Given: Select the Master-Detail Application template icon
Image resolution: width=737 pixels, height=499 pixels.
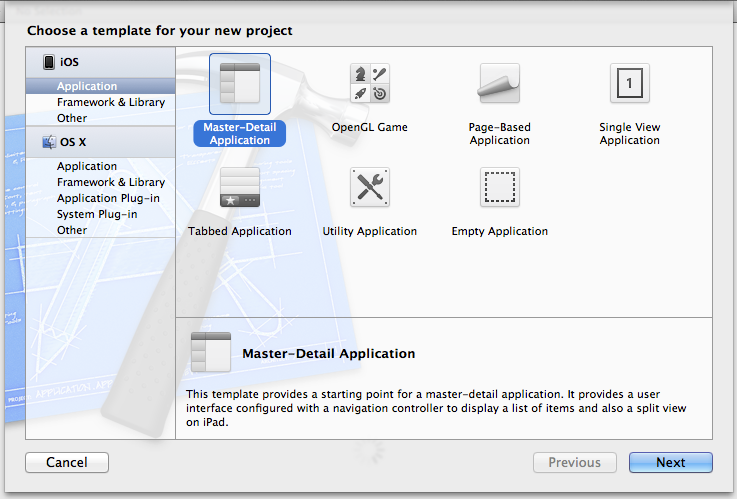Looking at the screenshot, I should coord(240,84).
